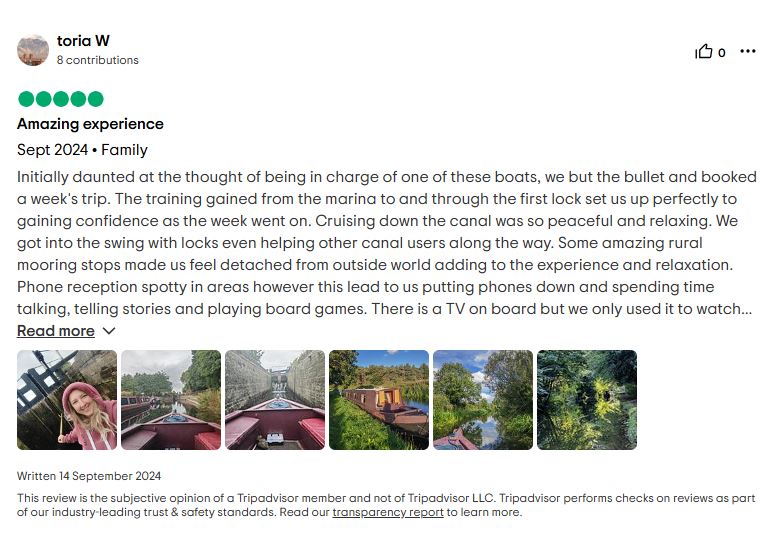Click the 8 contributions text
This screenshot has height=536, width=775.
[97, 60]
